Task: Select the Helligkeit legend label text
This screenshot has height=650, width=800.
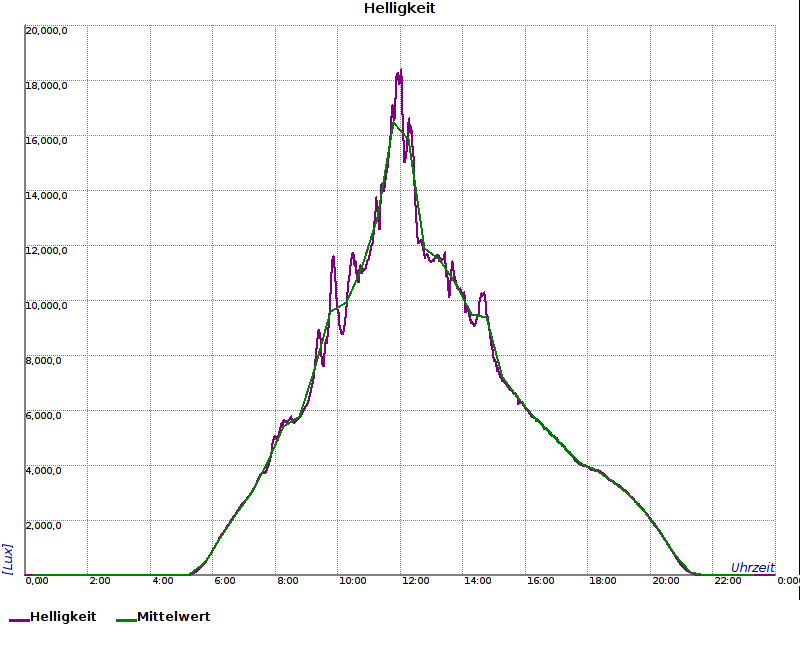Action: coord(63,617)
